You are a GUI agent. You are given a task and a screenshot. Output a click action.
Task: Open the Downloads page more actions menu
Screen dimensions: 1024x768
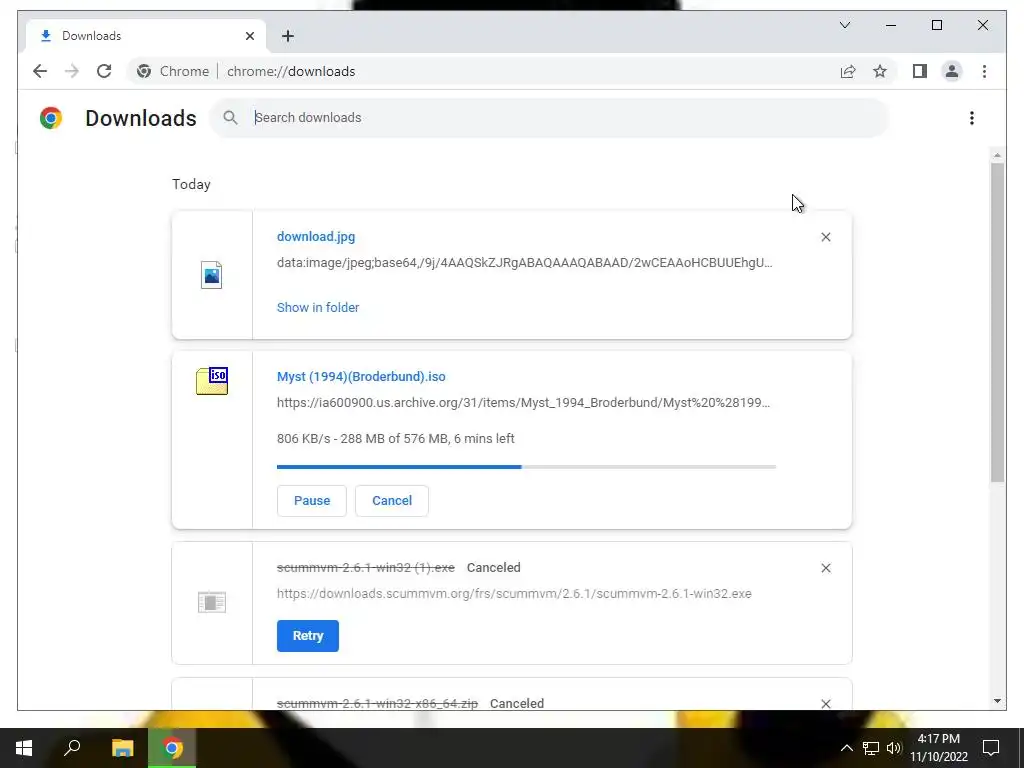click(972, 118)
